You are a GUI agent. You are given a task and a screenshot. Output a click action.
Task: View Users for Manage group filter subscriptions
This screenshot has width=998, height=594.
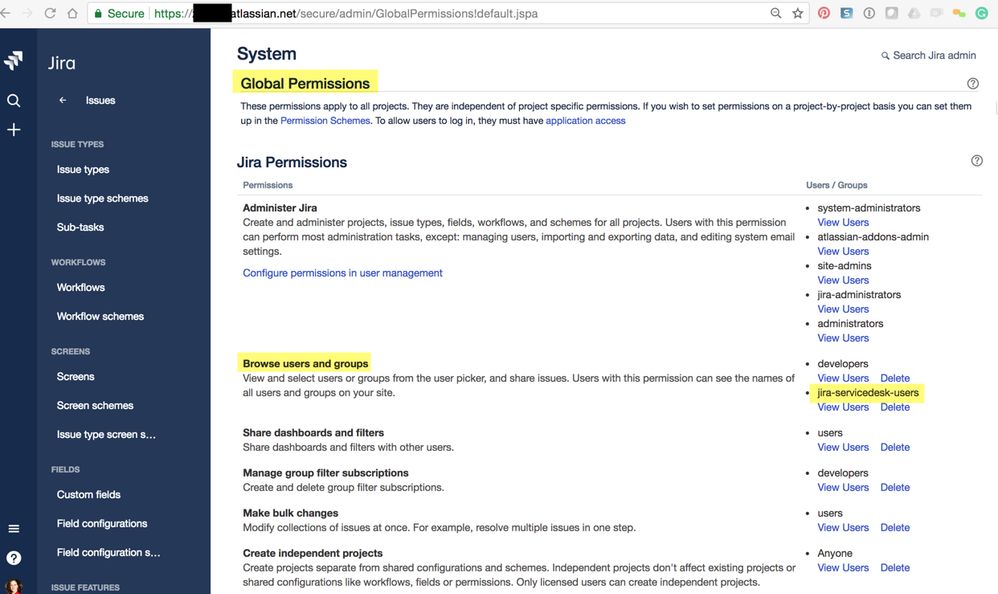point(843,487)
